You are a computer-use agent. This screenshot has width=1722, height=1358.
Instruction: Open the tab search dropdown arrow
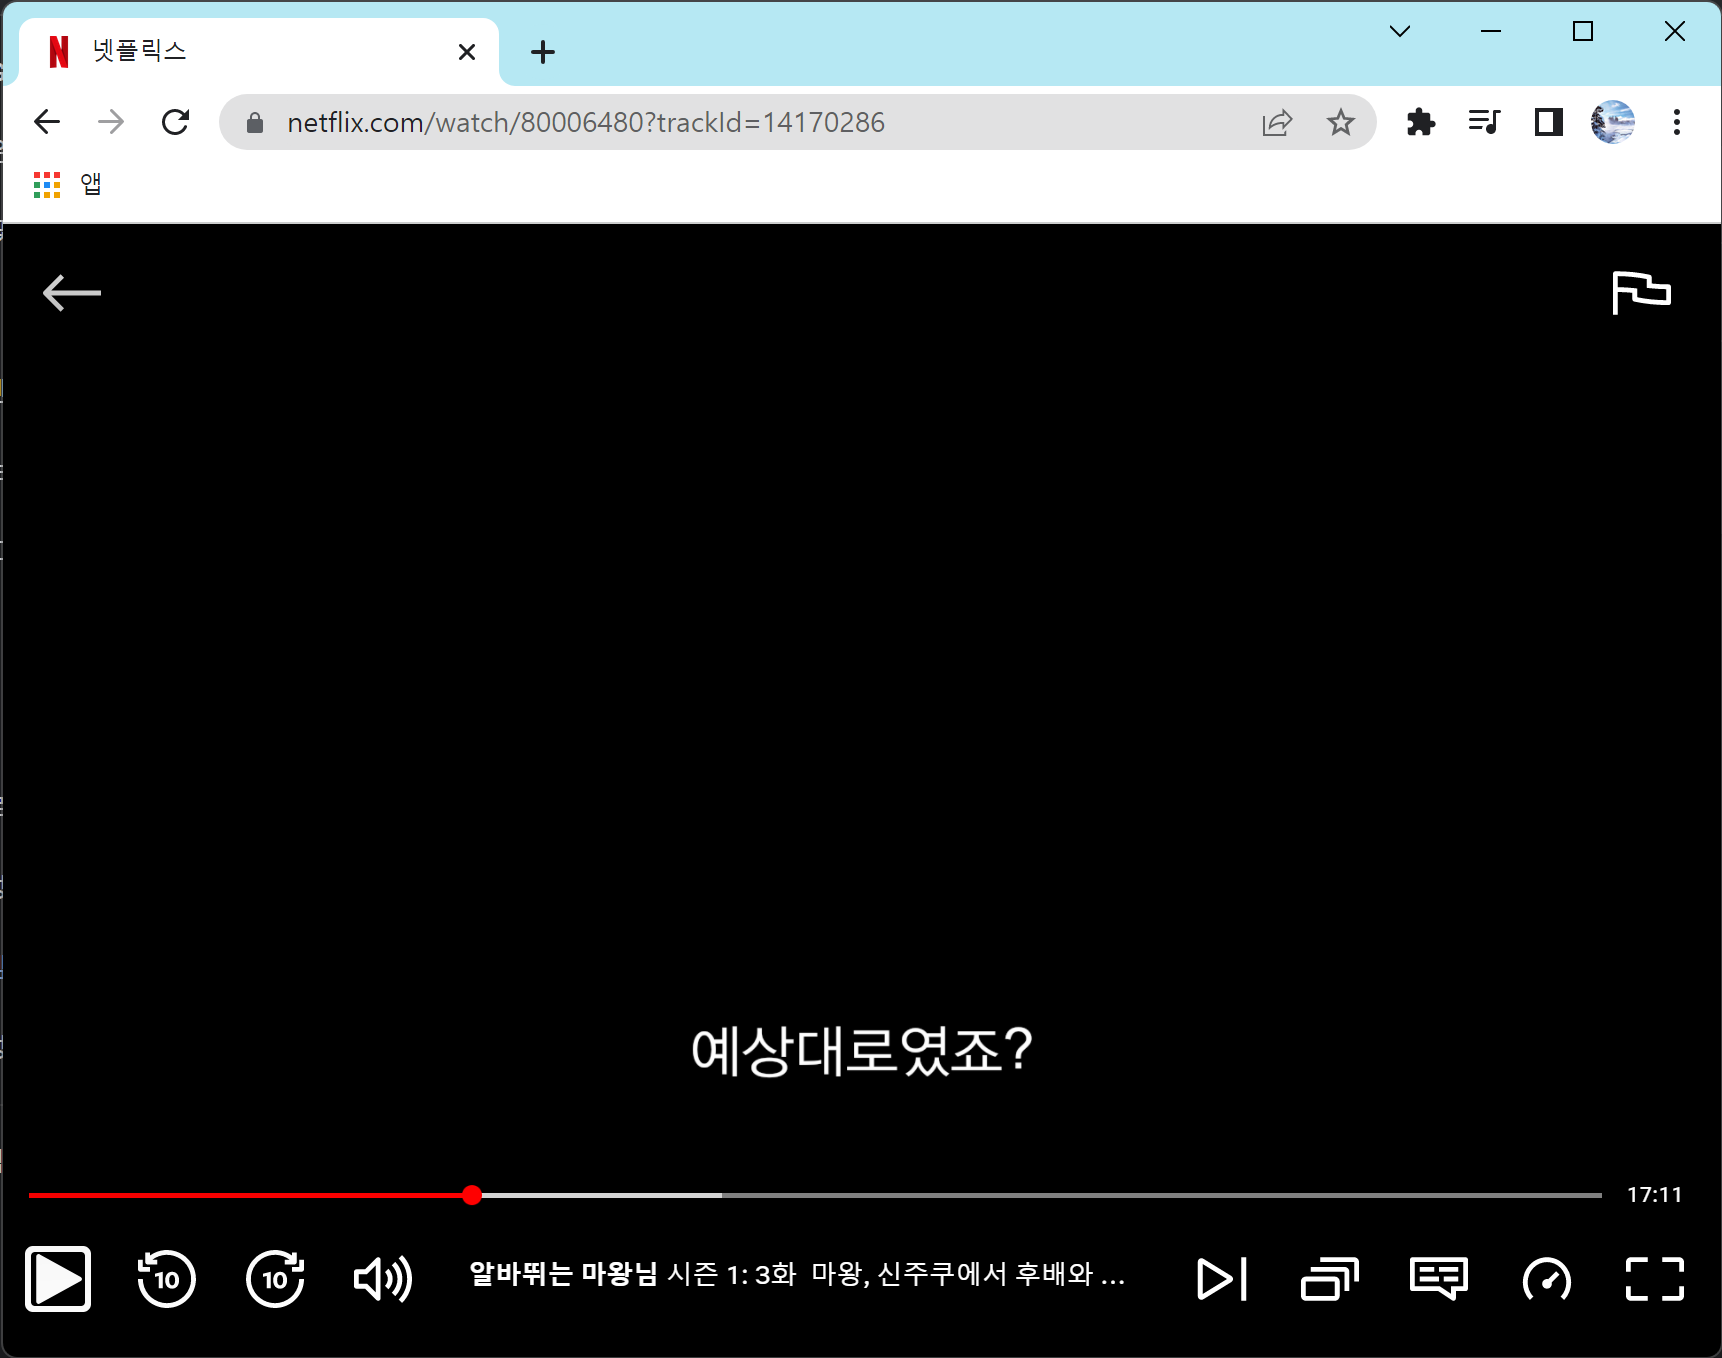(1400, 31)
